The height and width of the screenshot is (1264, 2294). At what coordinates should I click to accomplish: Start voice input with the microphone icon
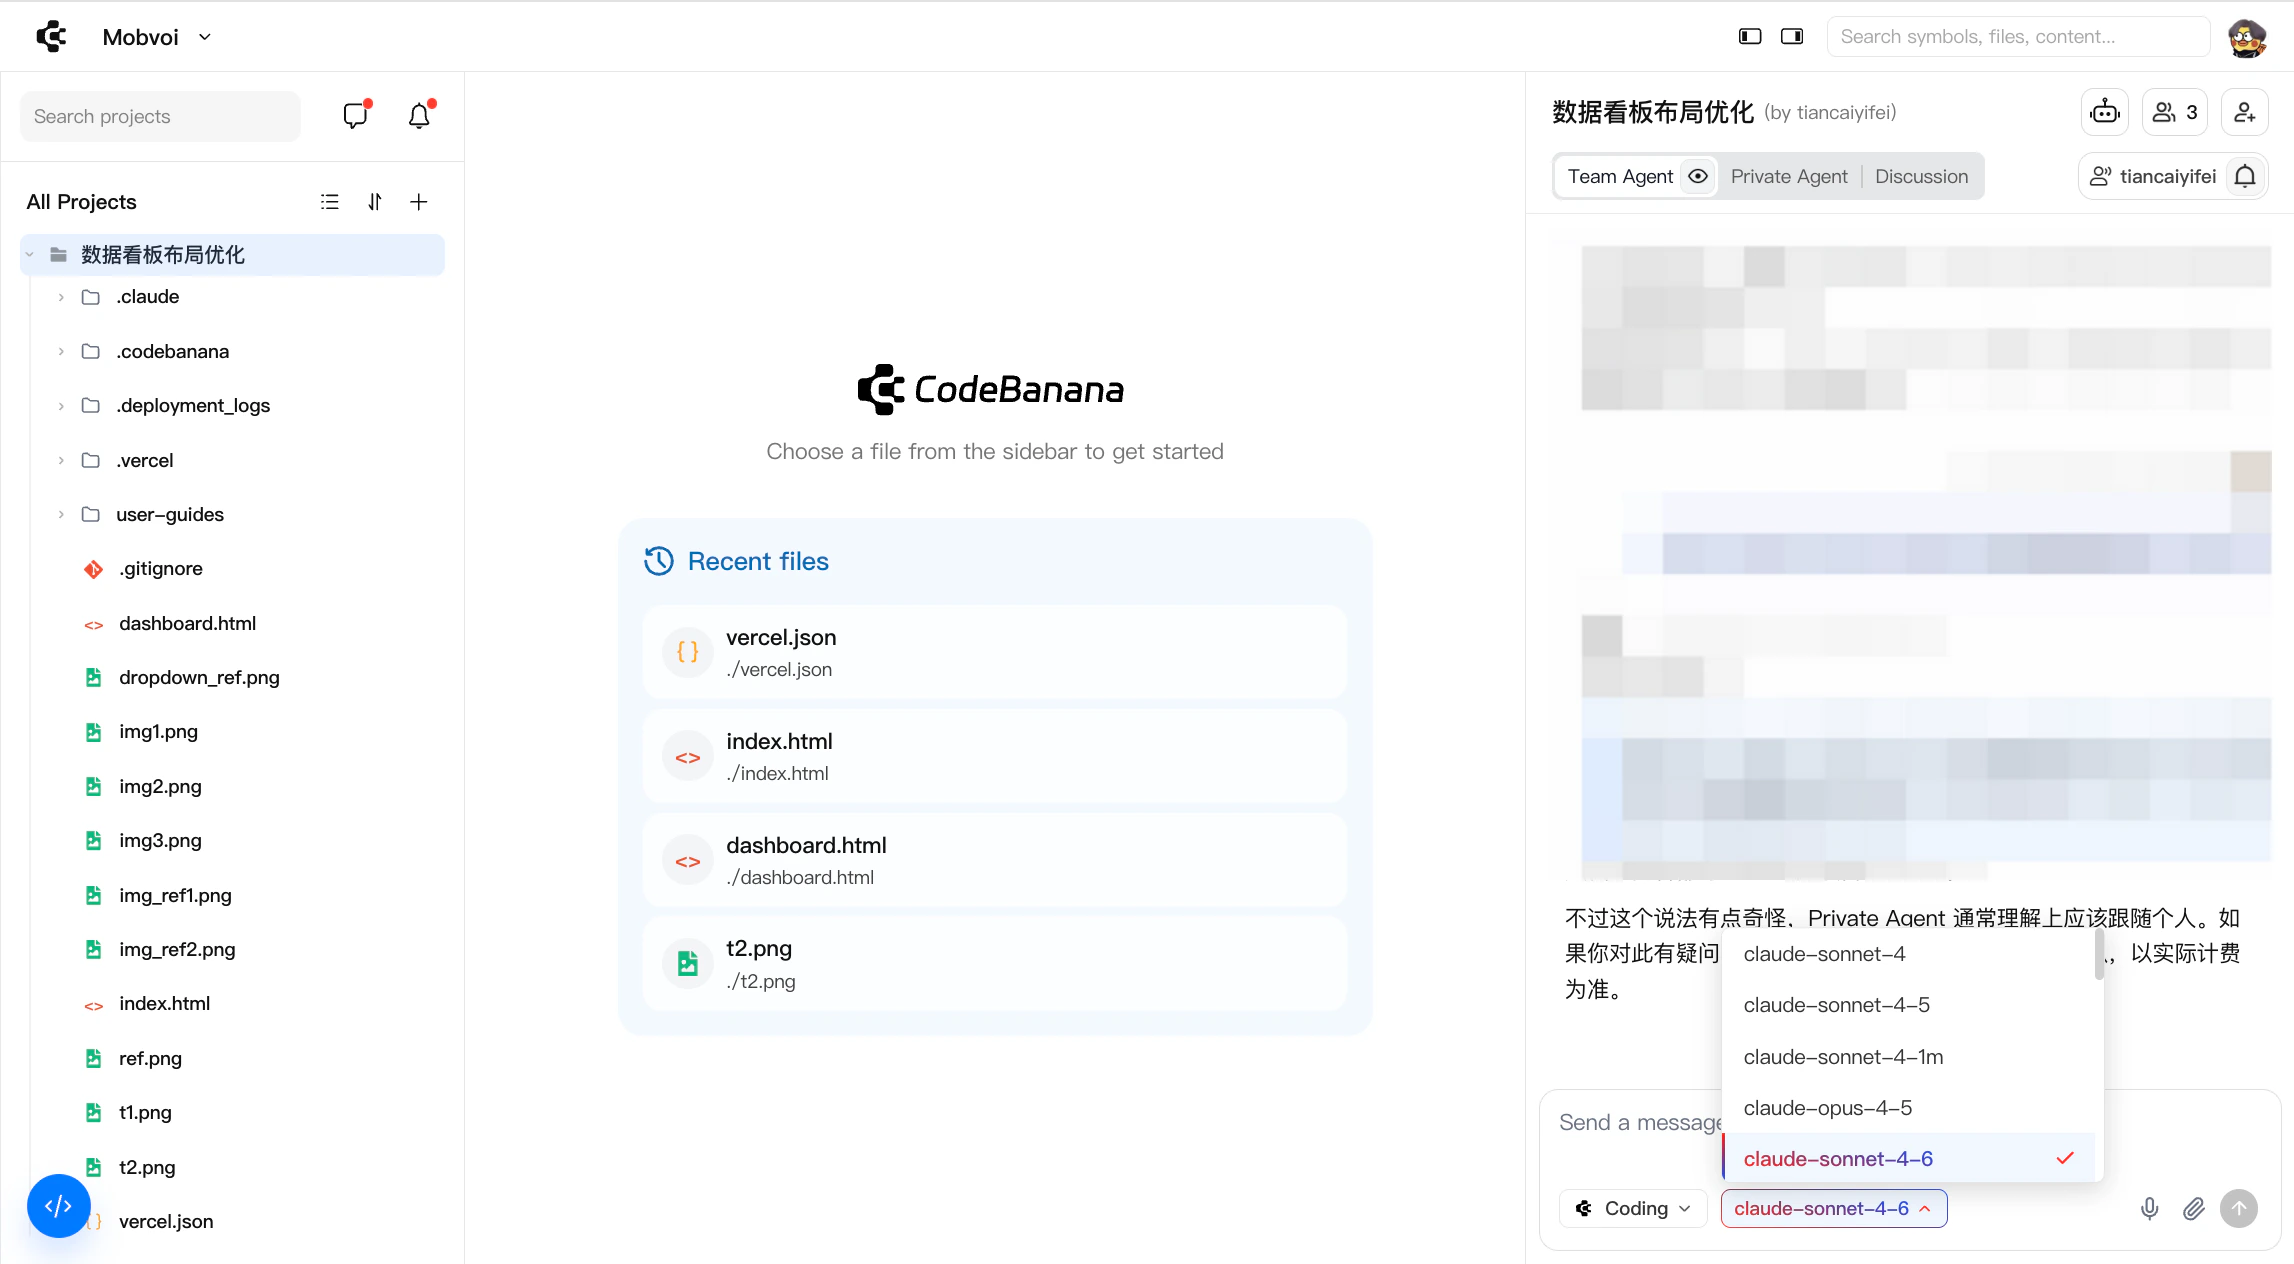(2148, 1208)
